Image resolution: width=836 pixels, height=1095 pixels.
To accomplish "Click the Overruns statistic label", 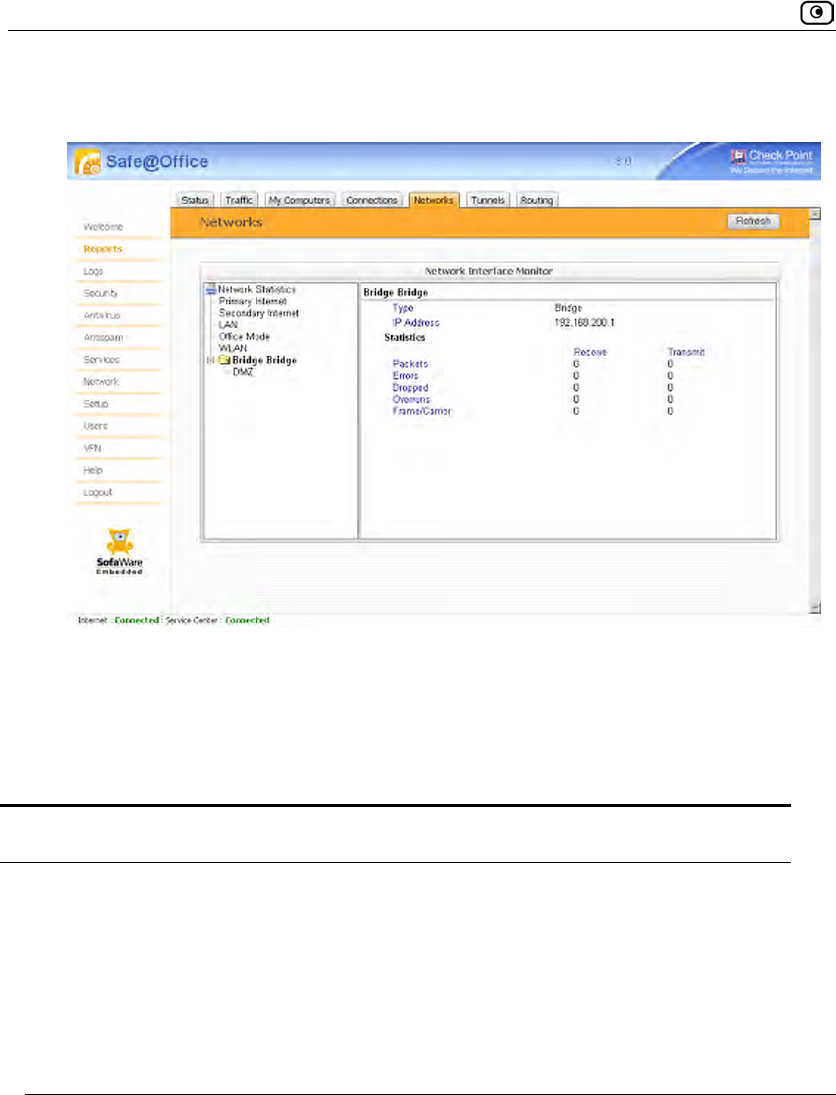I will [x=411, y=399].
